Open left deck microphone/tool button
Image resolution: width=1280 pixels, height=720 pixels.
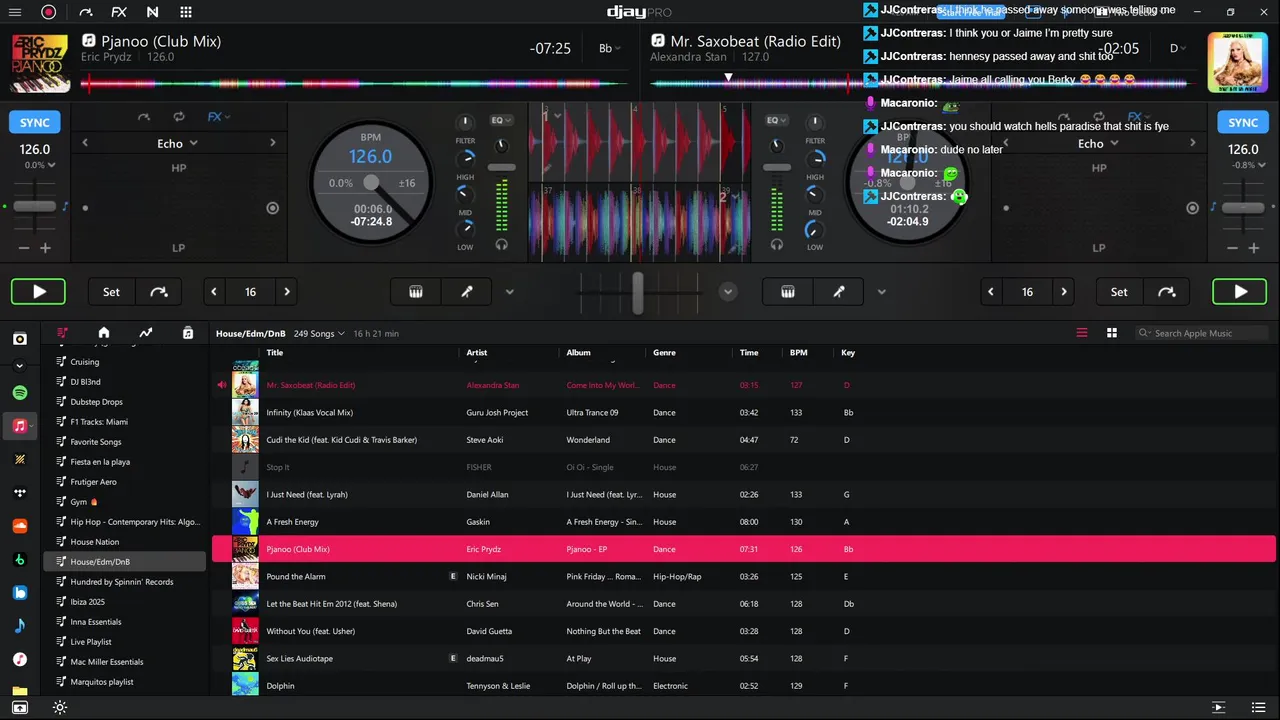(x=467, y=292)
